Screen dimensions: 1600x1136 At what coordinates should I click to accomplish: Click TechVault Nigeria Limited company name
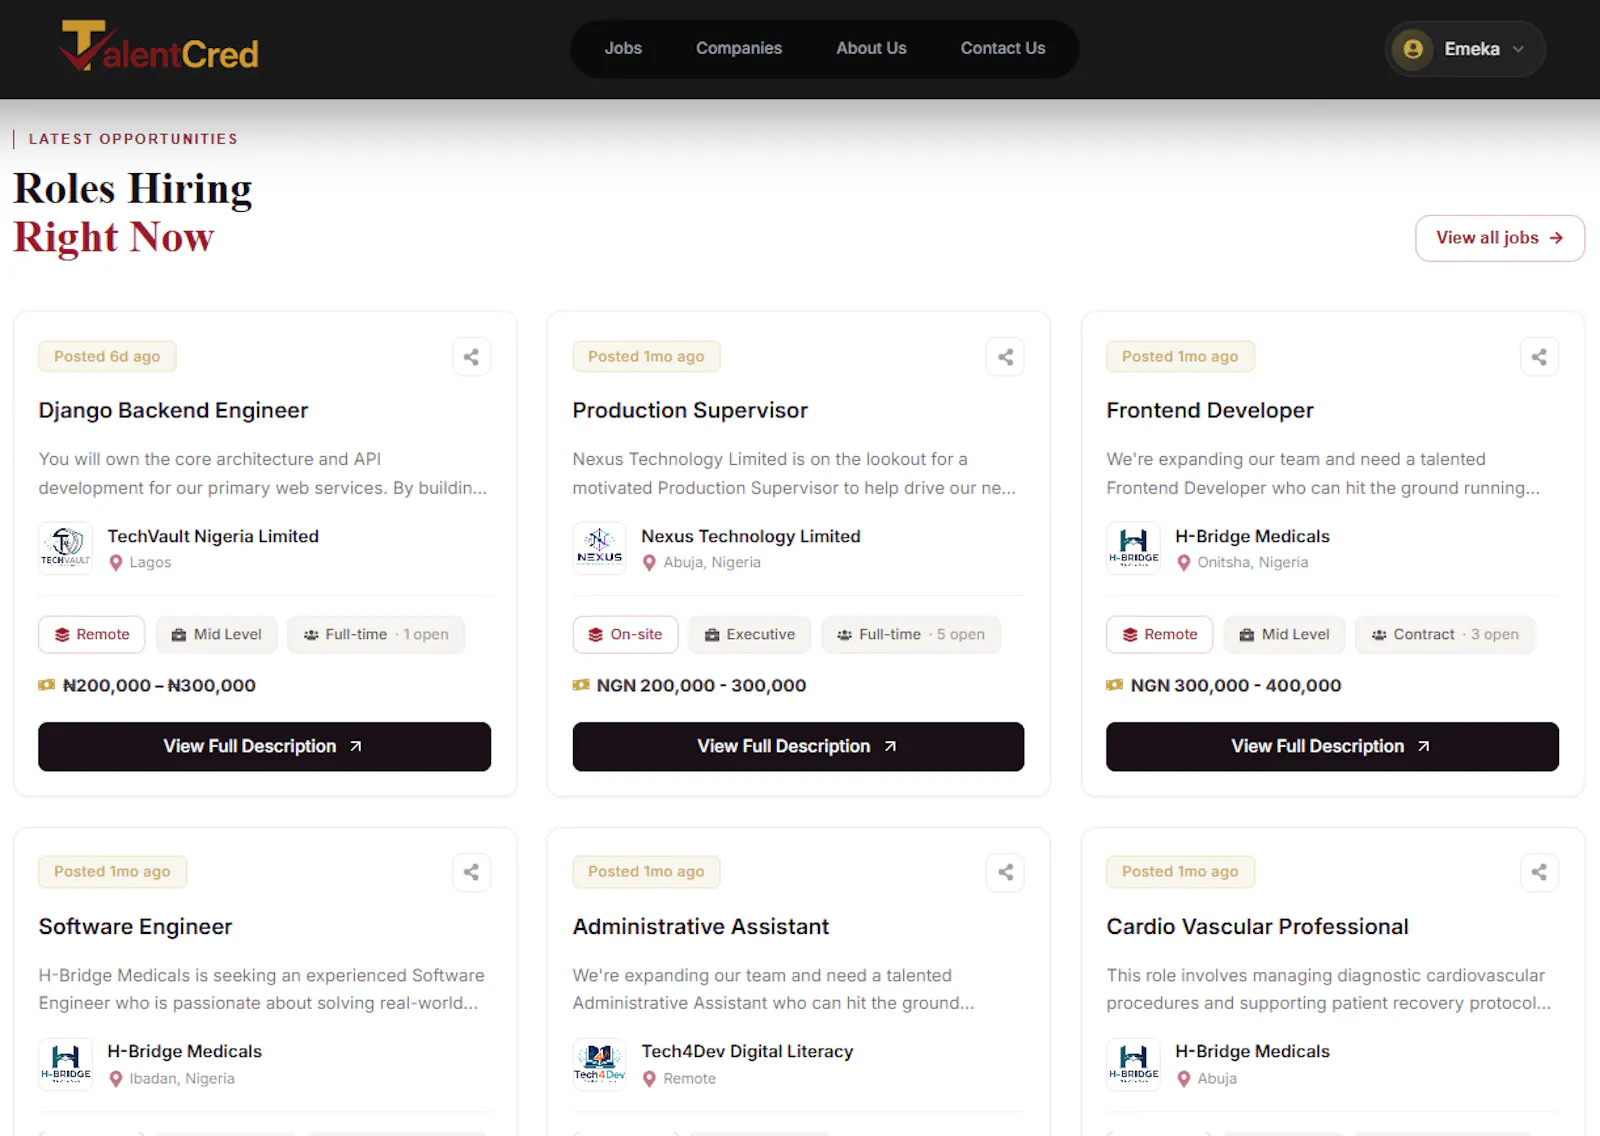(213, 536)
